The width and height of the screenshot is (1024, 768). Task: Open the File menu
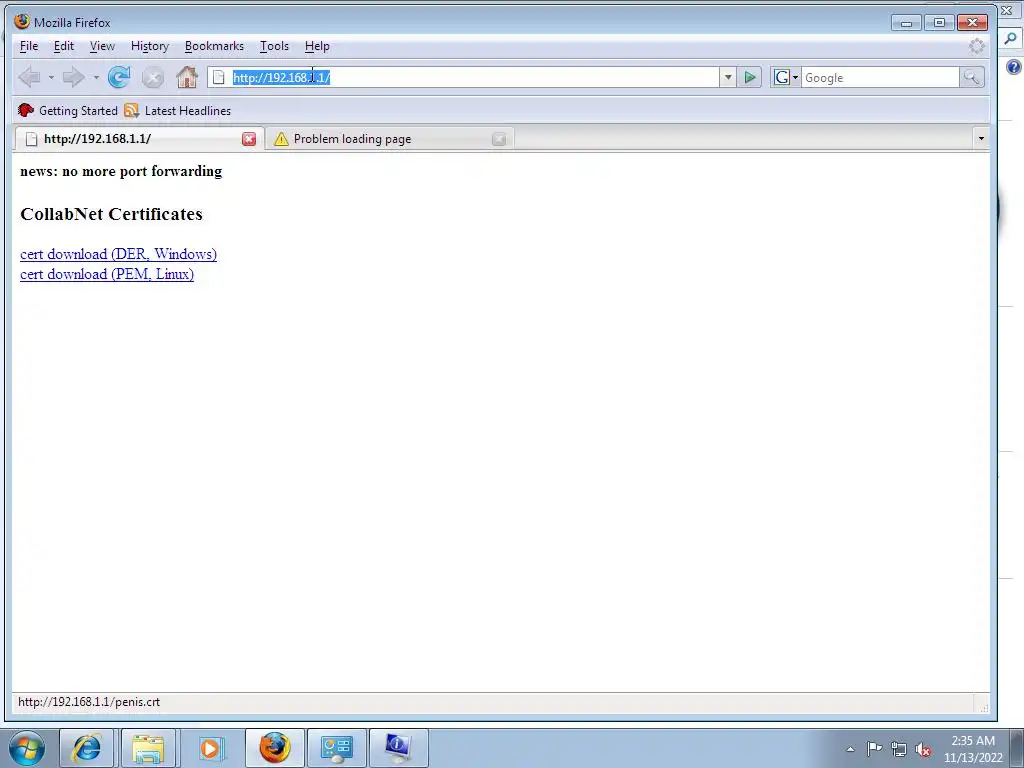[29, 46]
